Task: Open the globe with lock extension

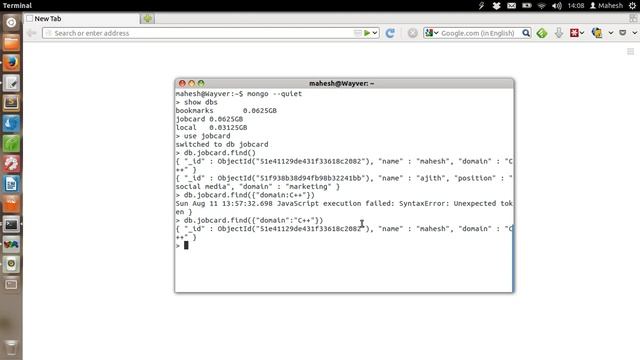Action: 597,33
